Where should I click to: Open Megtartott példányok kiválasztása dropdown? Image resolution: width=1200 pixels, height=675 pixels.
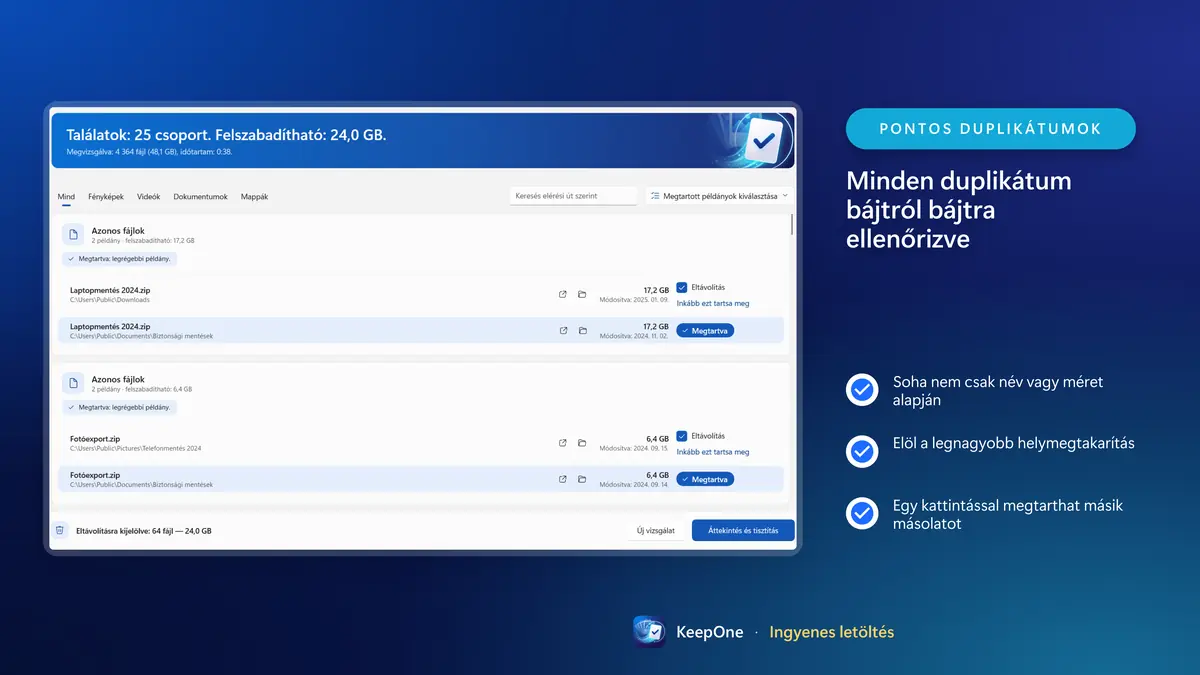(x=719, y=196)
